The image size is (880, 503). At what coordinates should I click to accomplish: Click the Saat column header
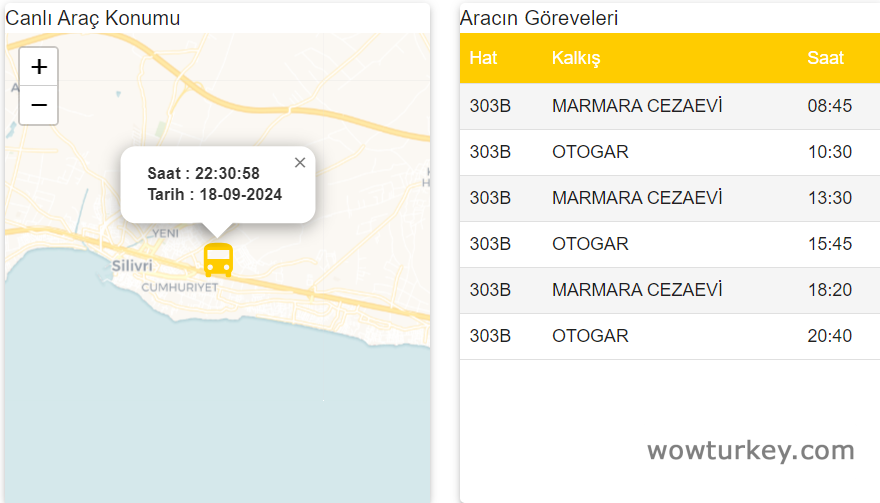825,58
